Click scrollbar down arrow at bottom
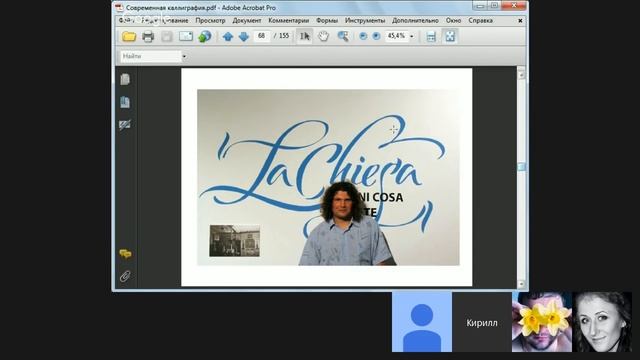This screenshot has height=360, width=640. tap(521, 283)
